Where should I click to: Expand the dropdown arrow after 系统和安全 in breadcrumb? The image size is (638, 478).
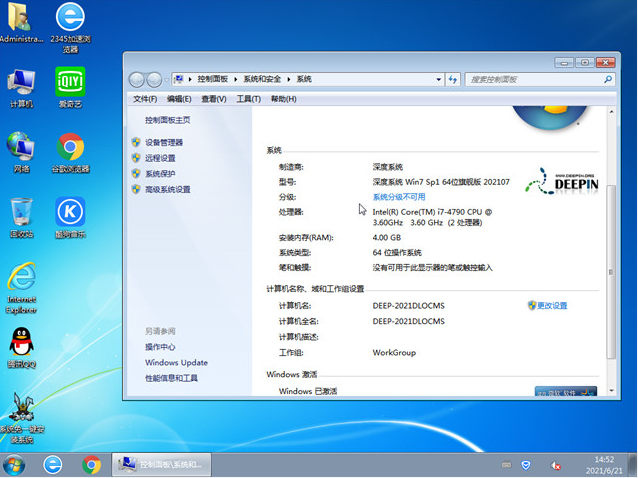[x=289, y=79]
